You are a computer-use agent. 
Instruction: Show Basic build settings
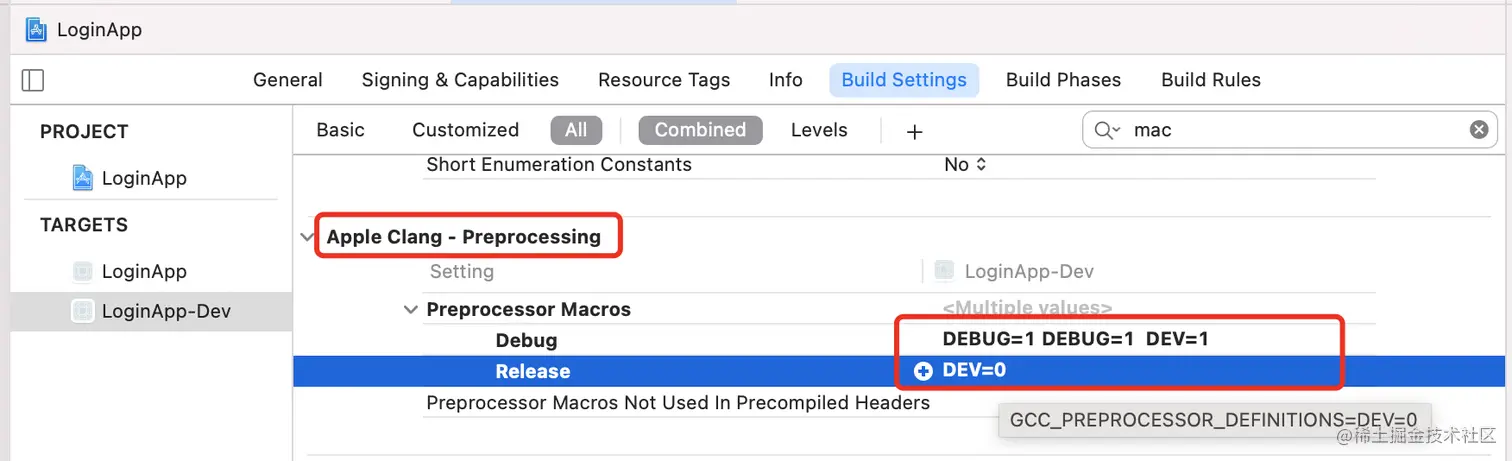pyautogui.click(x=340, y=130)
